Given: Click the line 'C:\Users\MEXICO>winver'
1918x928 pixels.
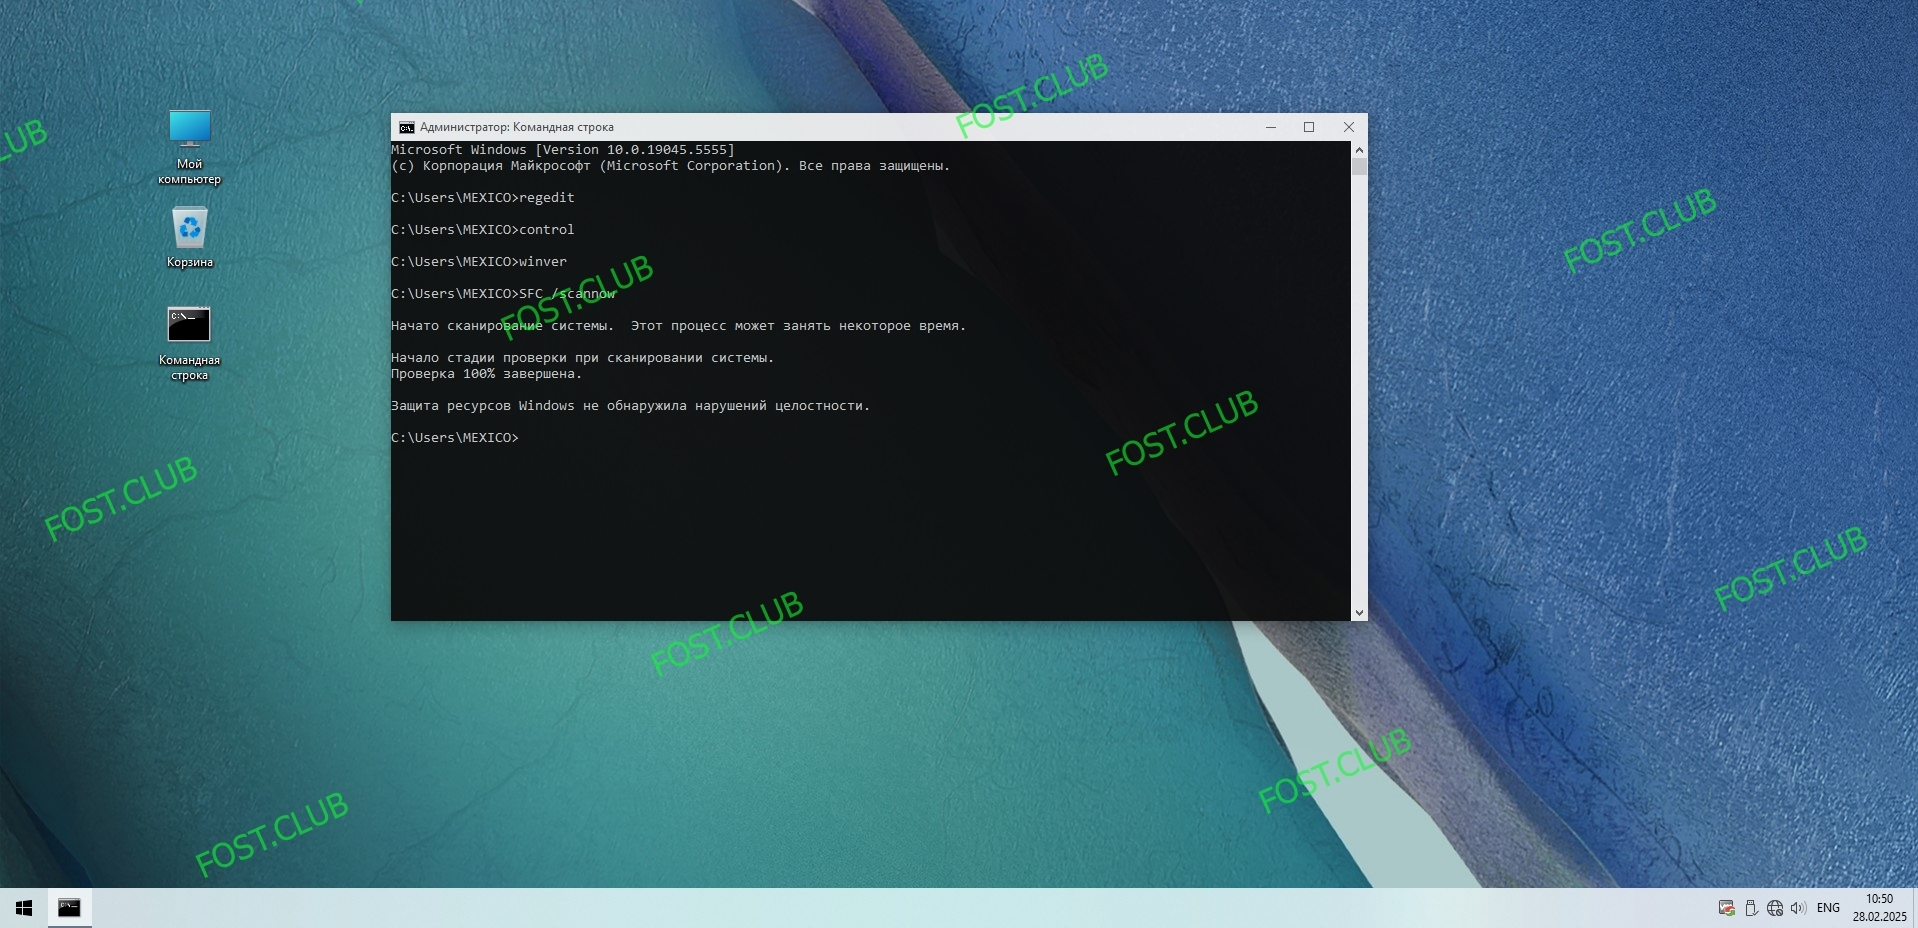Looking at the screenshot, I should tap(479, 262).
